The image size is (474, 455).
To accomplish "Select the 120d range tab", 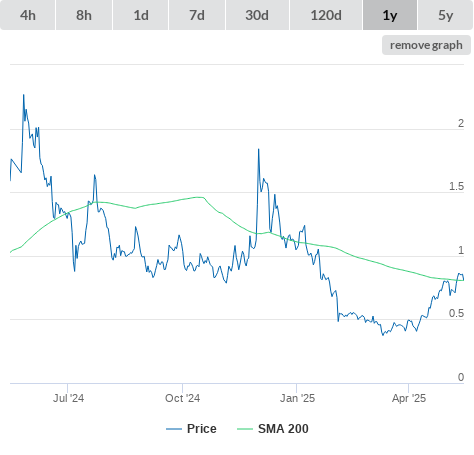I will point(326,15).
